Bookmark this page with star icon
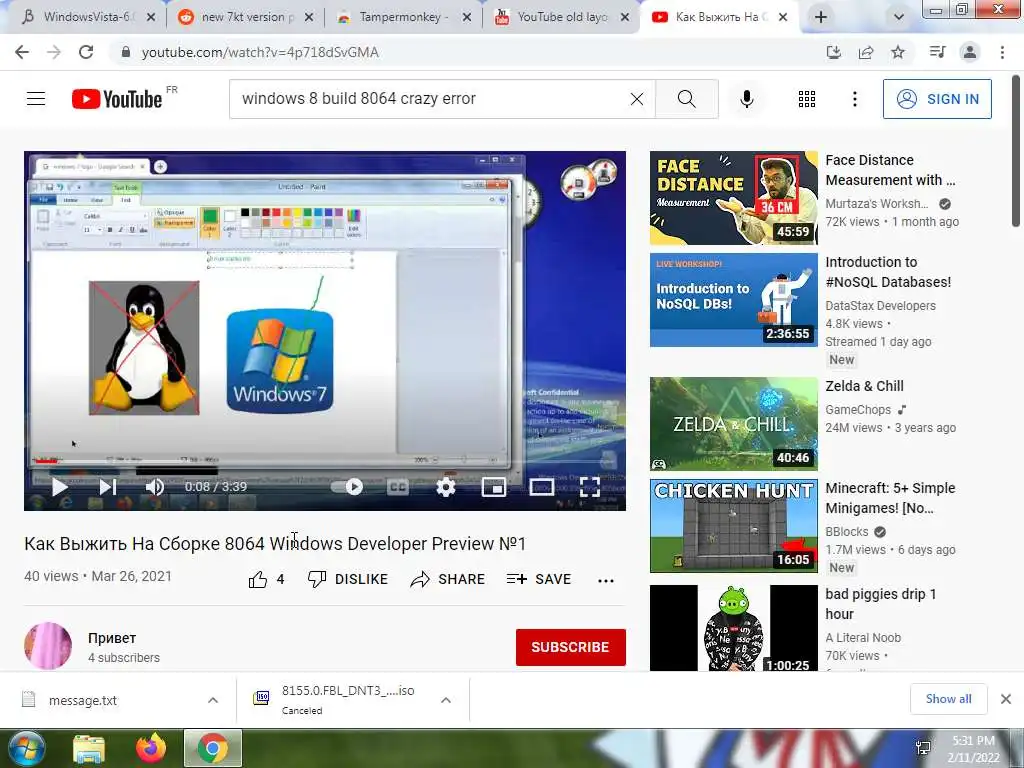 point(898,52)
